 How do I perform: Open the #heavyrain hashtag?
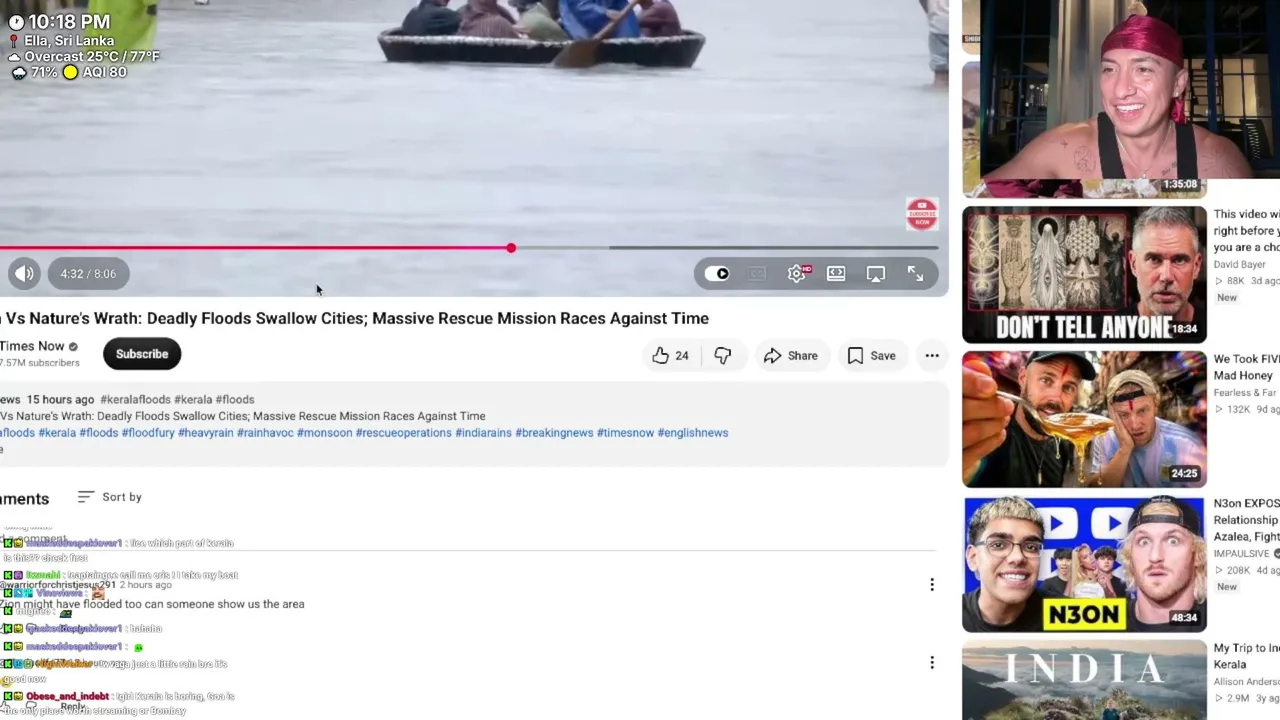[206, 433]
